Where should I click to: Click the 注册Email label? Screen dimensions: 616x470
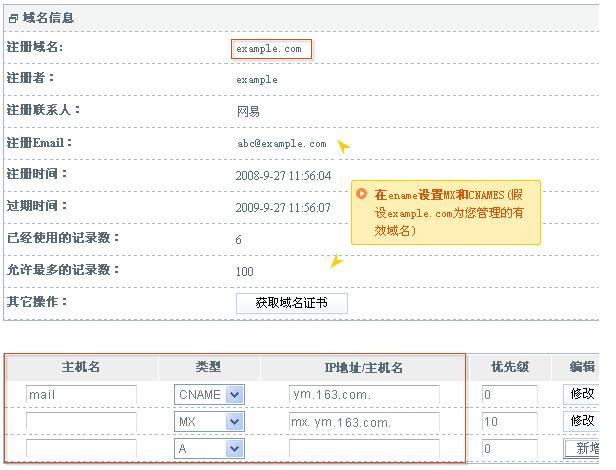click(39, 143)
